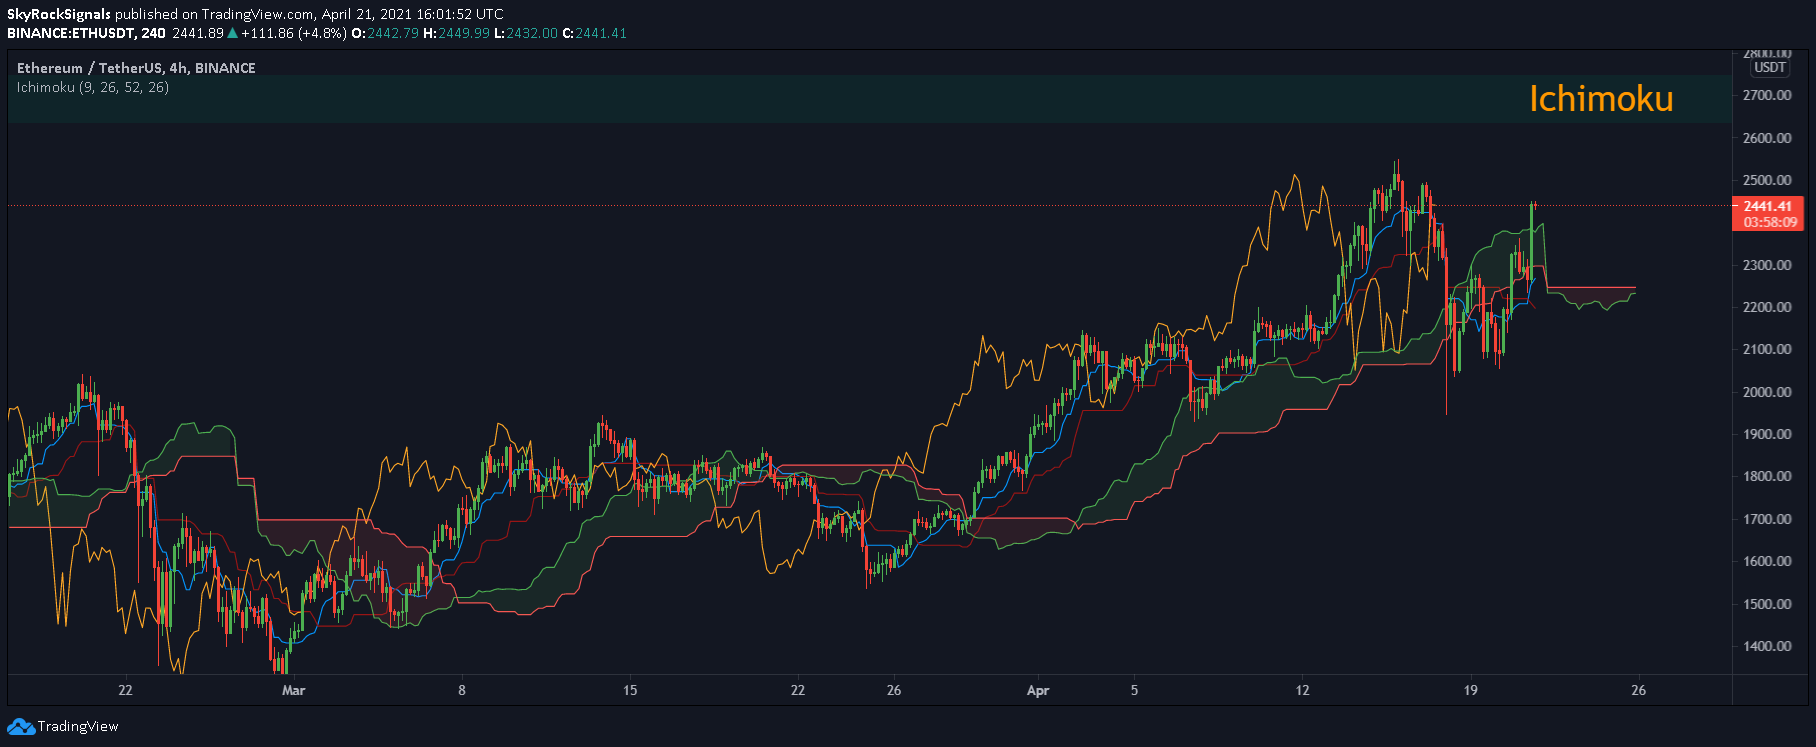Click the L:2432.00 low value
This screenshot has height=747, width=1816.
pyautogui.click(x=526, y=33)
